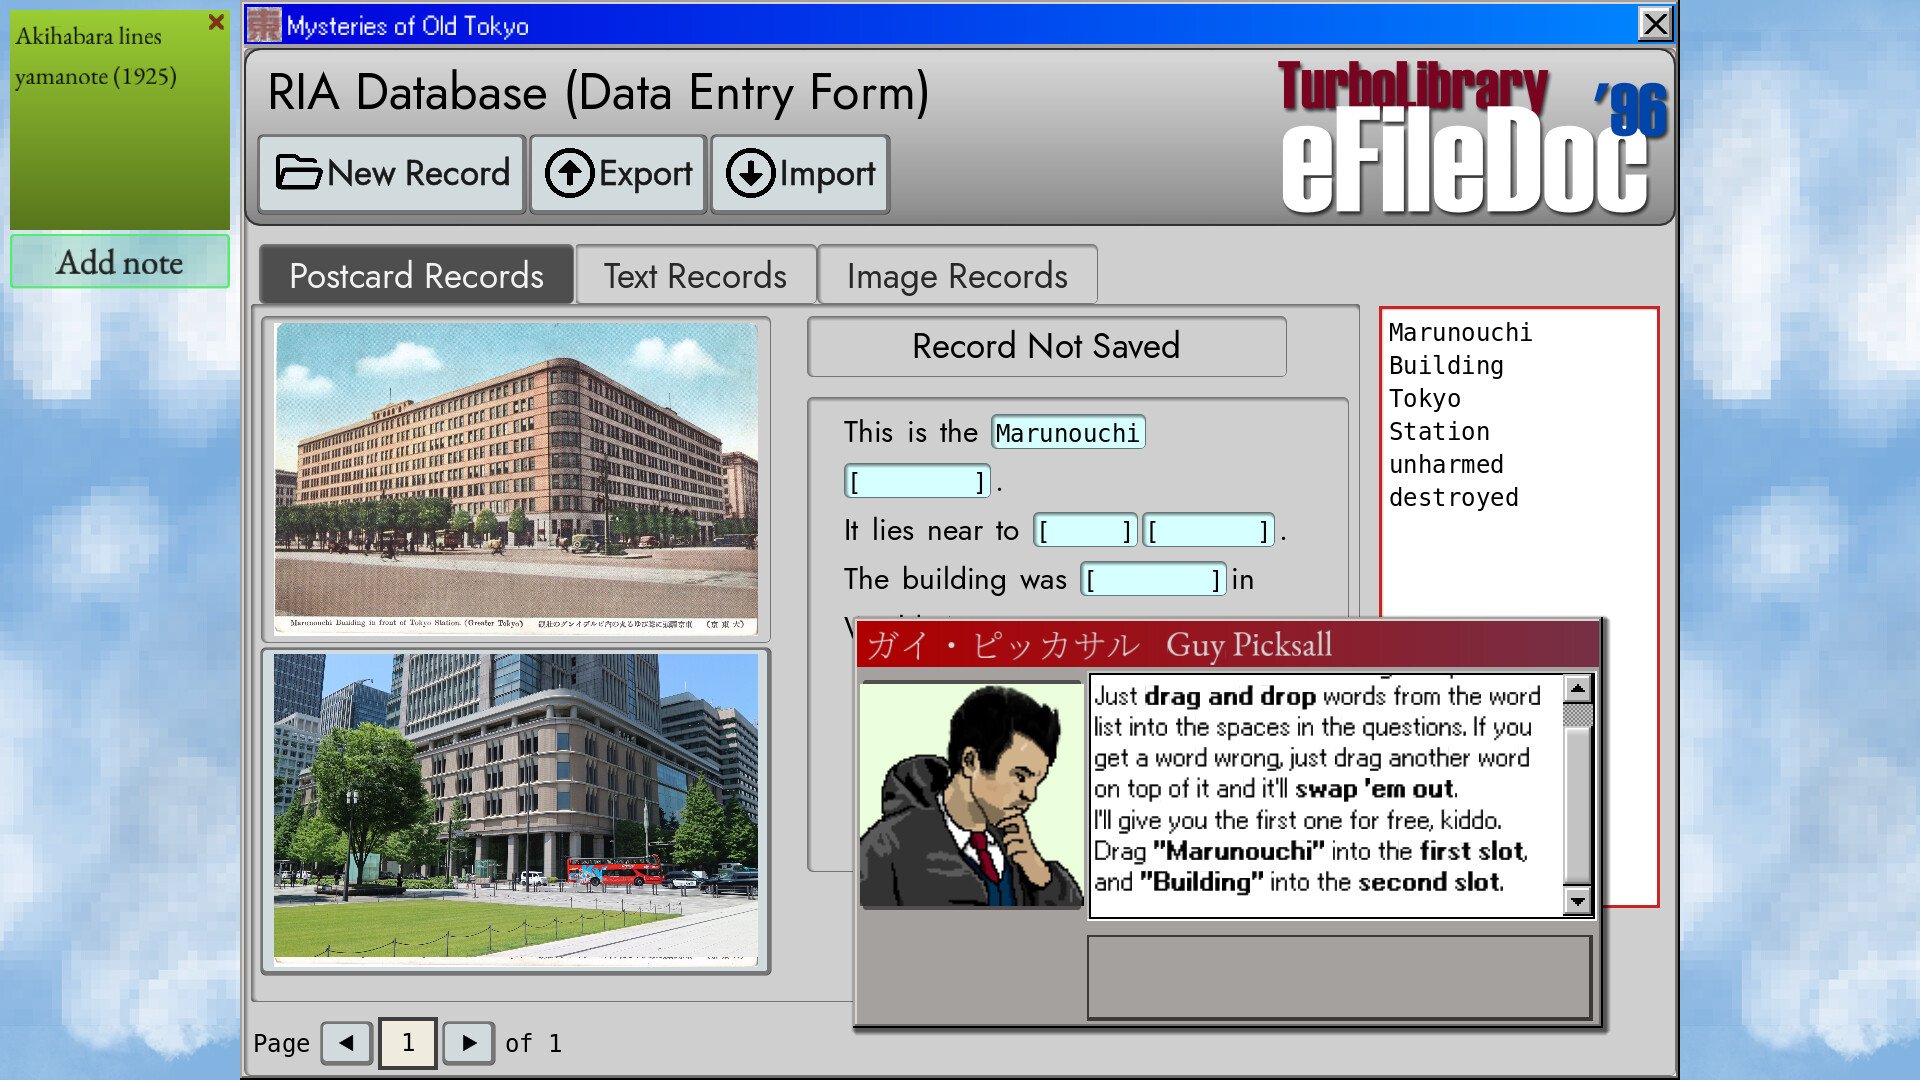Screen dimensions: 1920x1080
Task: Switch to Image Records tab
Action: pyautogui.click(x=957, y=276)
